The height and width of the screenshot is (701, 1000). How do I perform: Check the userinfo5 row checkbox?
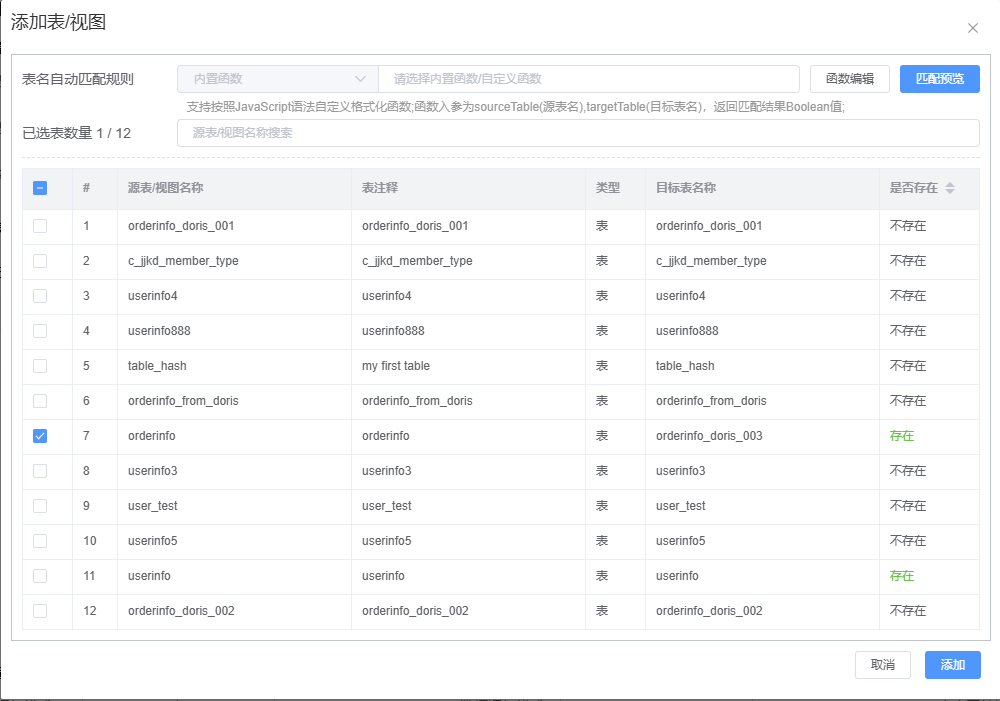(x=41, y=541)
